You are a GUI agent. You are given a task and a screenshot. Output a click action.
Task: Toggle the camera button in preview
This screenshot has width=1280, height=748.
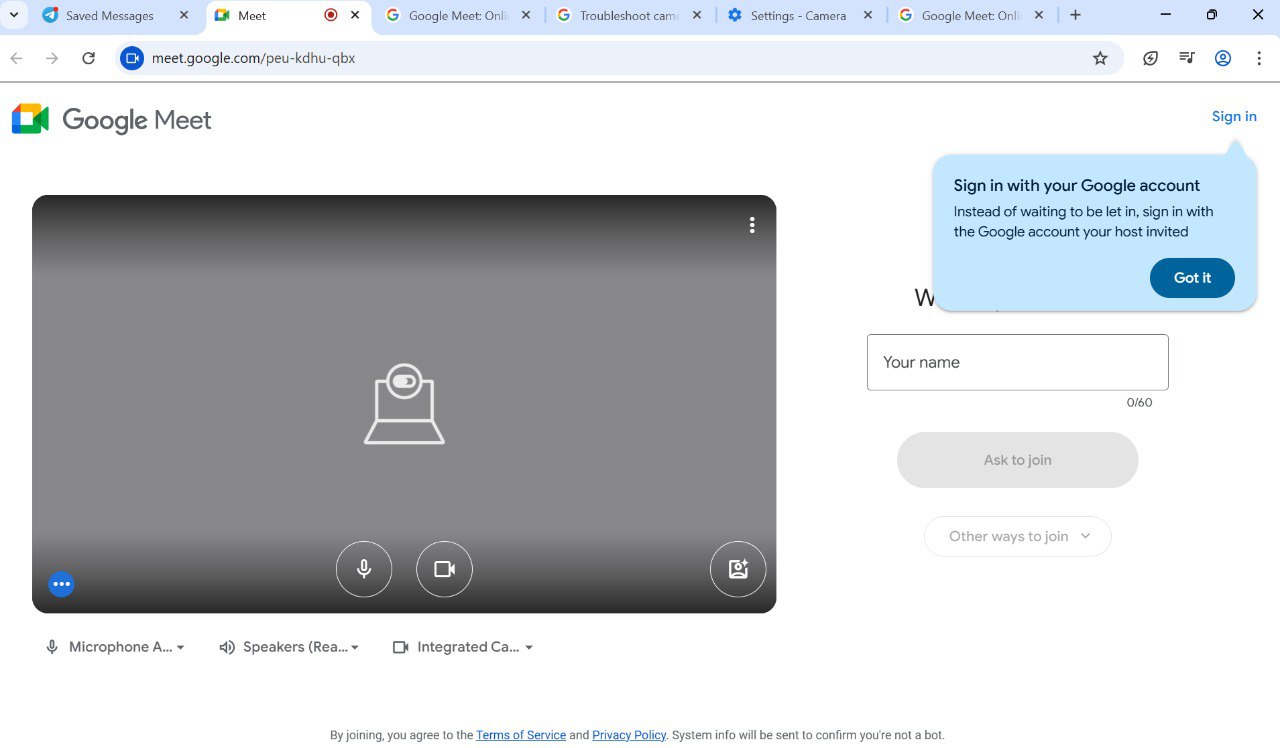(444, 569)
